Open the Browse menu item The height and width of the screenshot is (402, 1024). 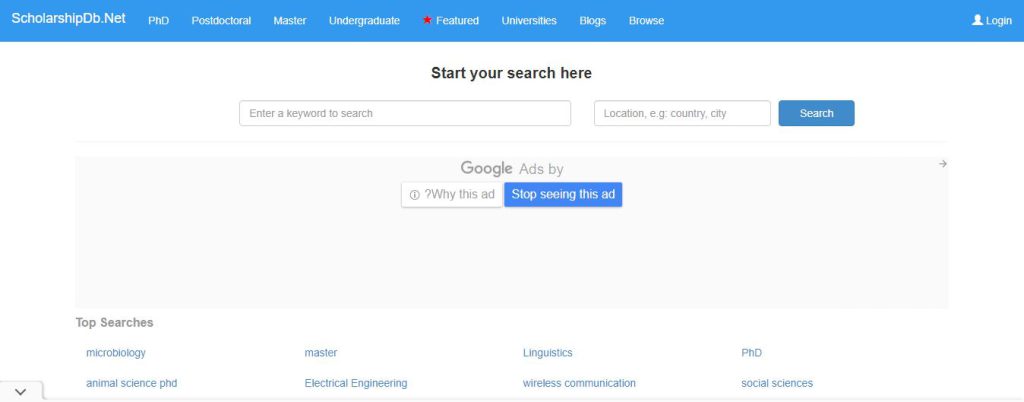pyautogui.click(x=647, y=21)
